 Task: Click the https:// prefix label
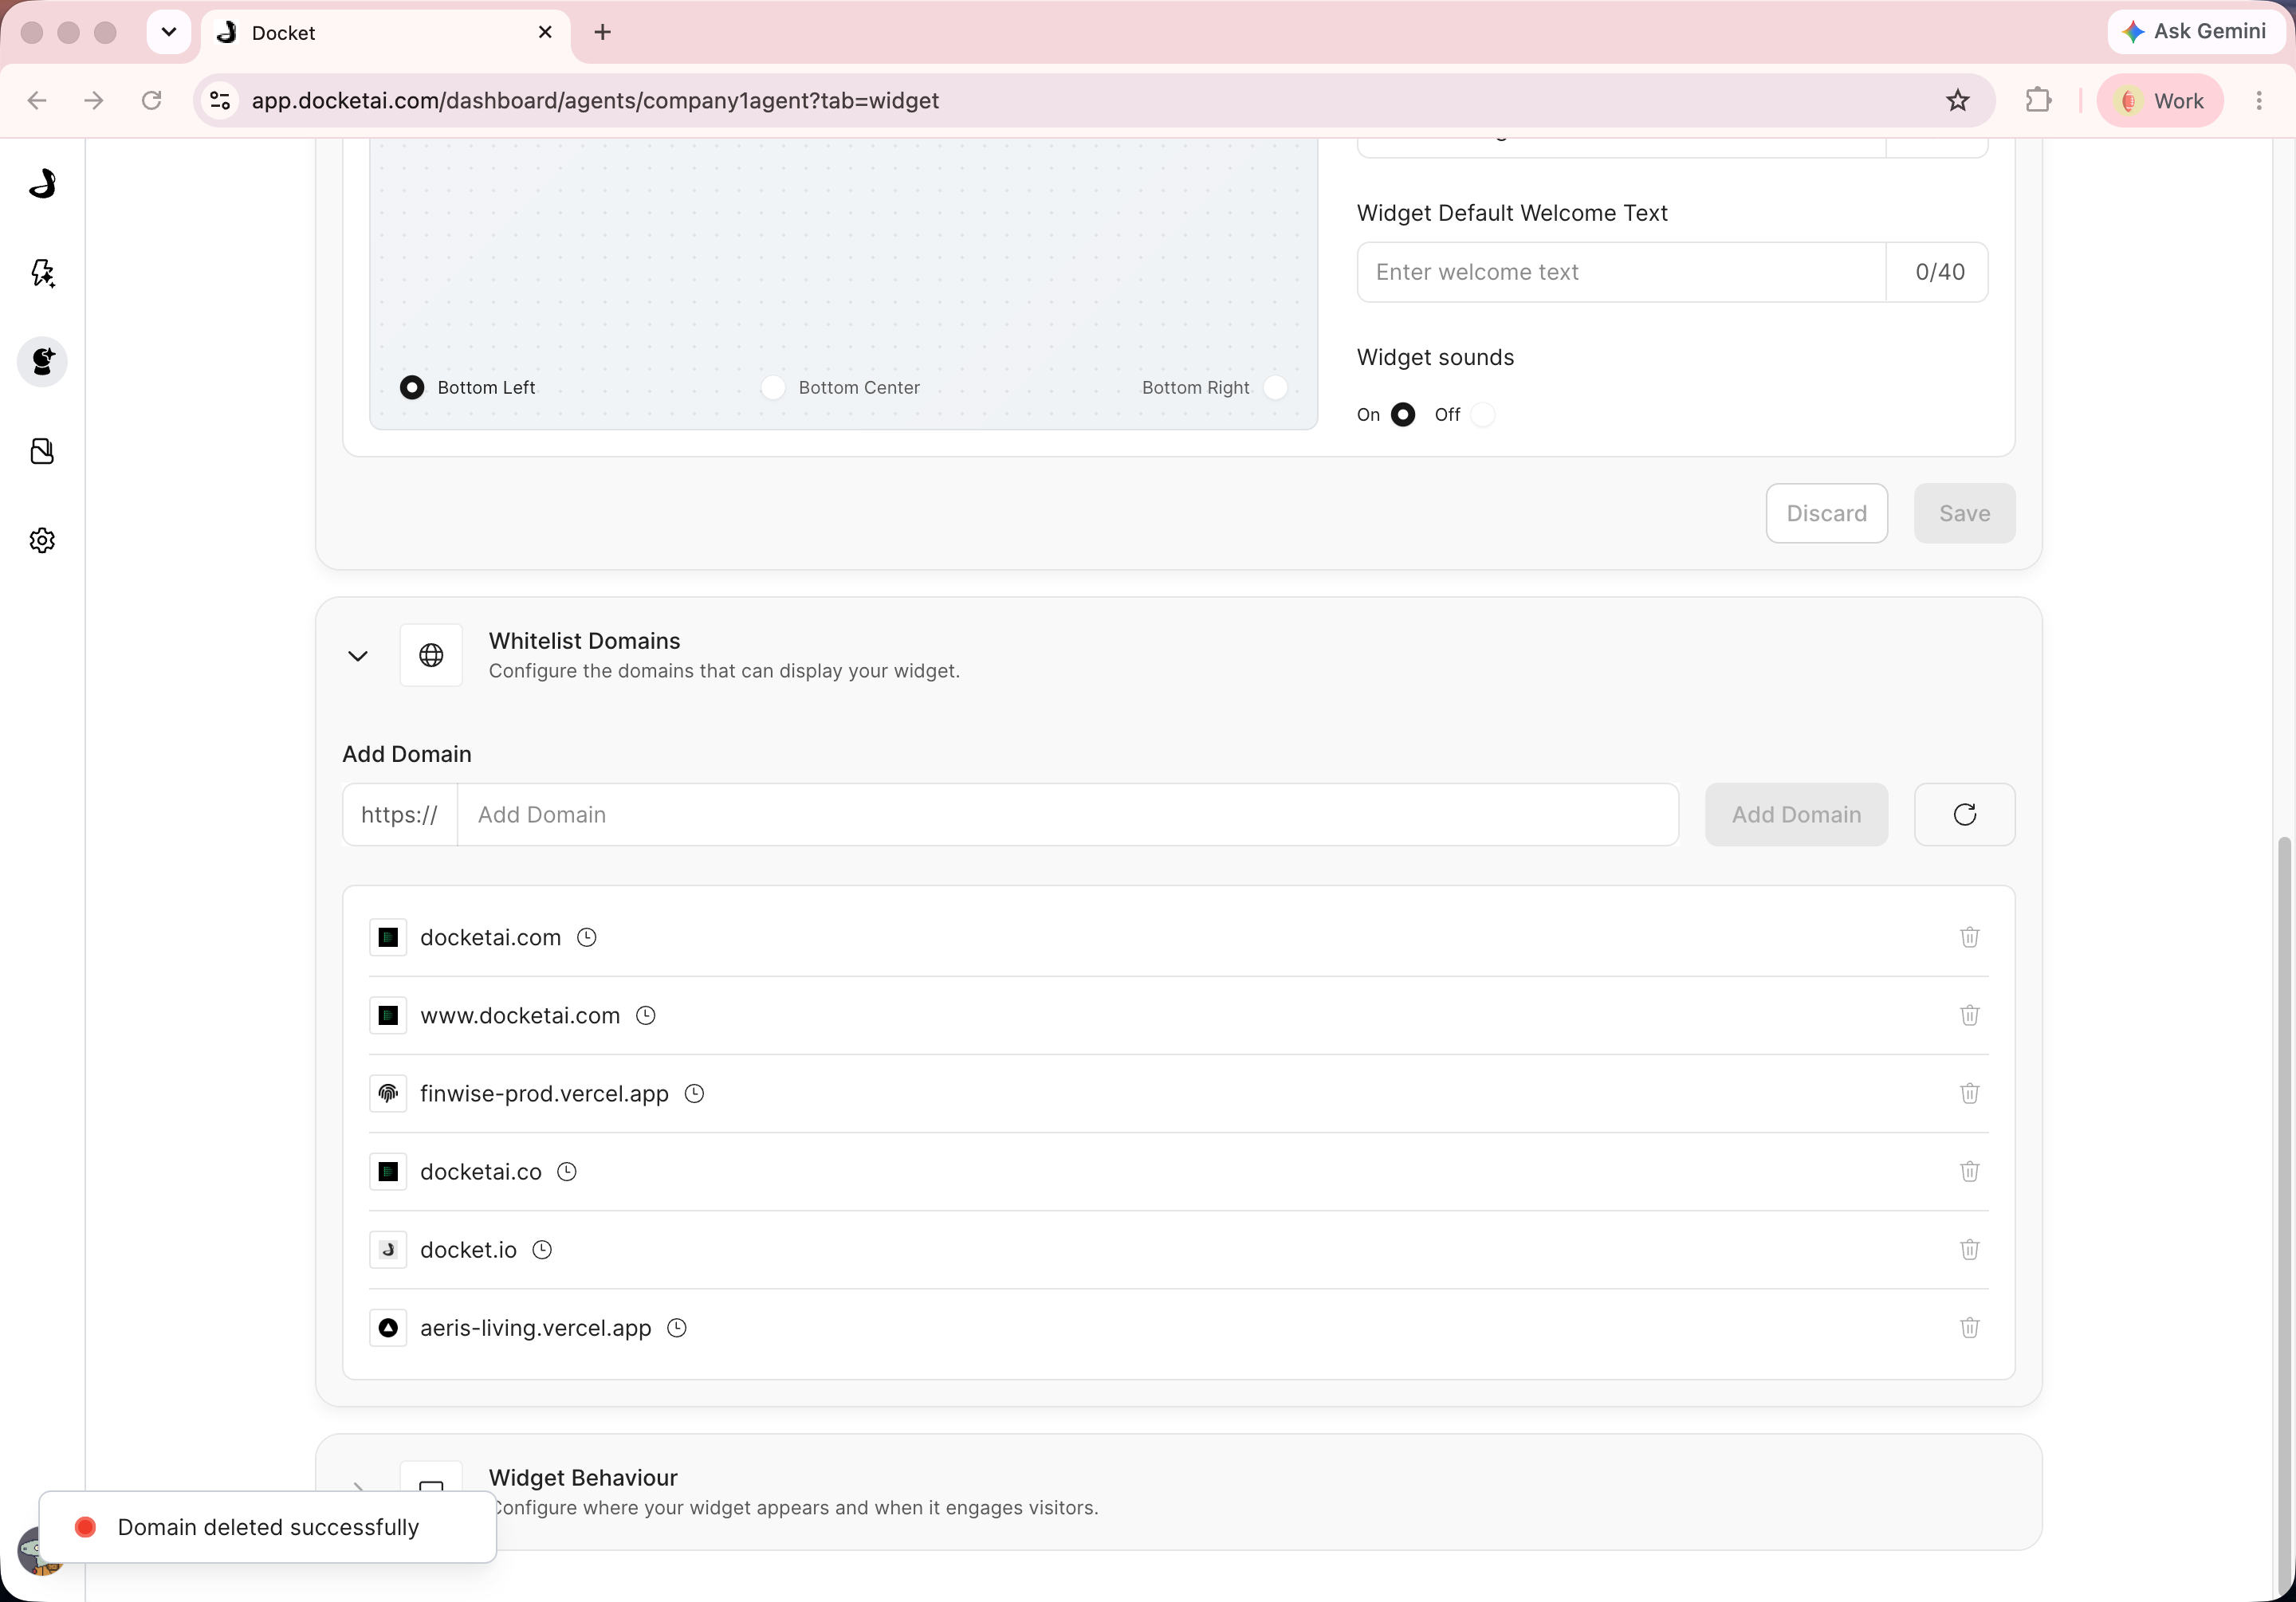[399, 814]
